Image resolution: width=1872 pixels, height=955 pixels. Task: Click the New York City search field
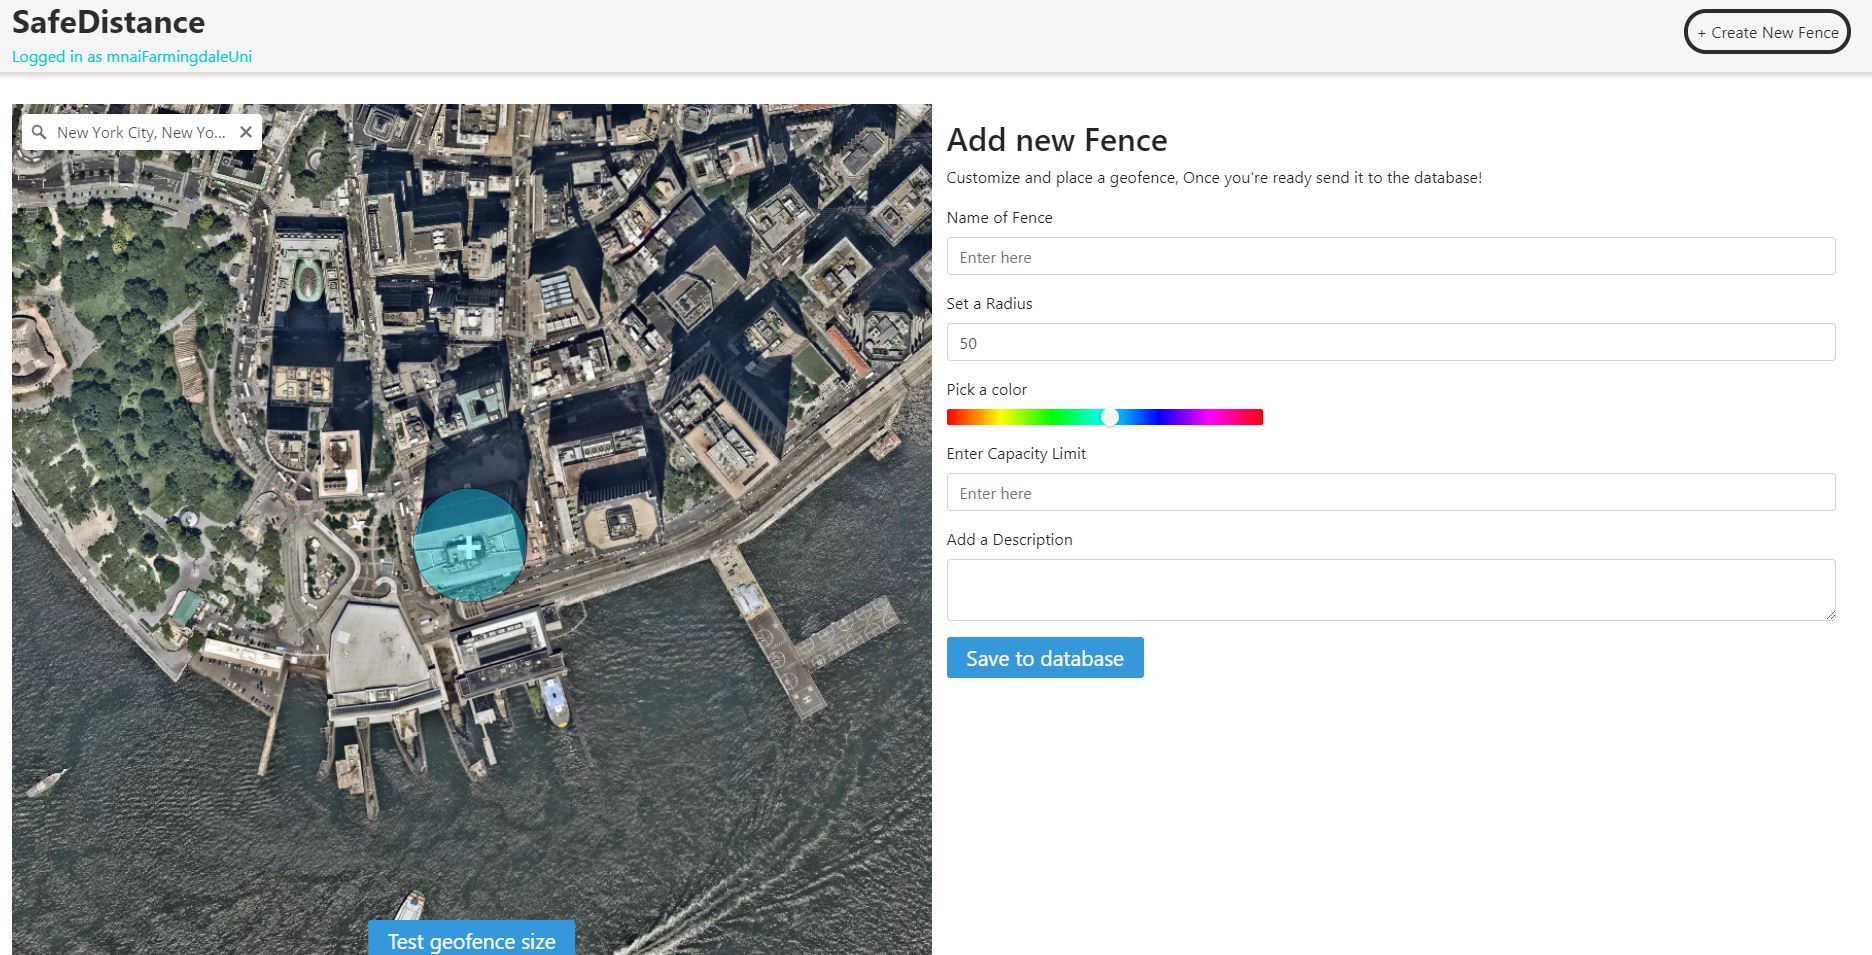141,132
